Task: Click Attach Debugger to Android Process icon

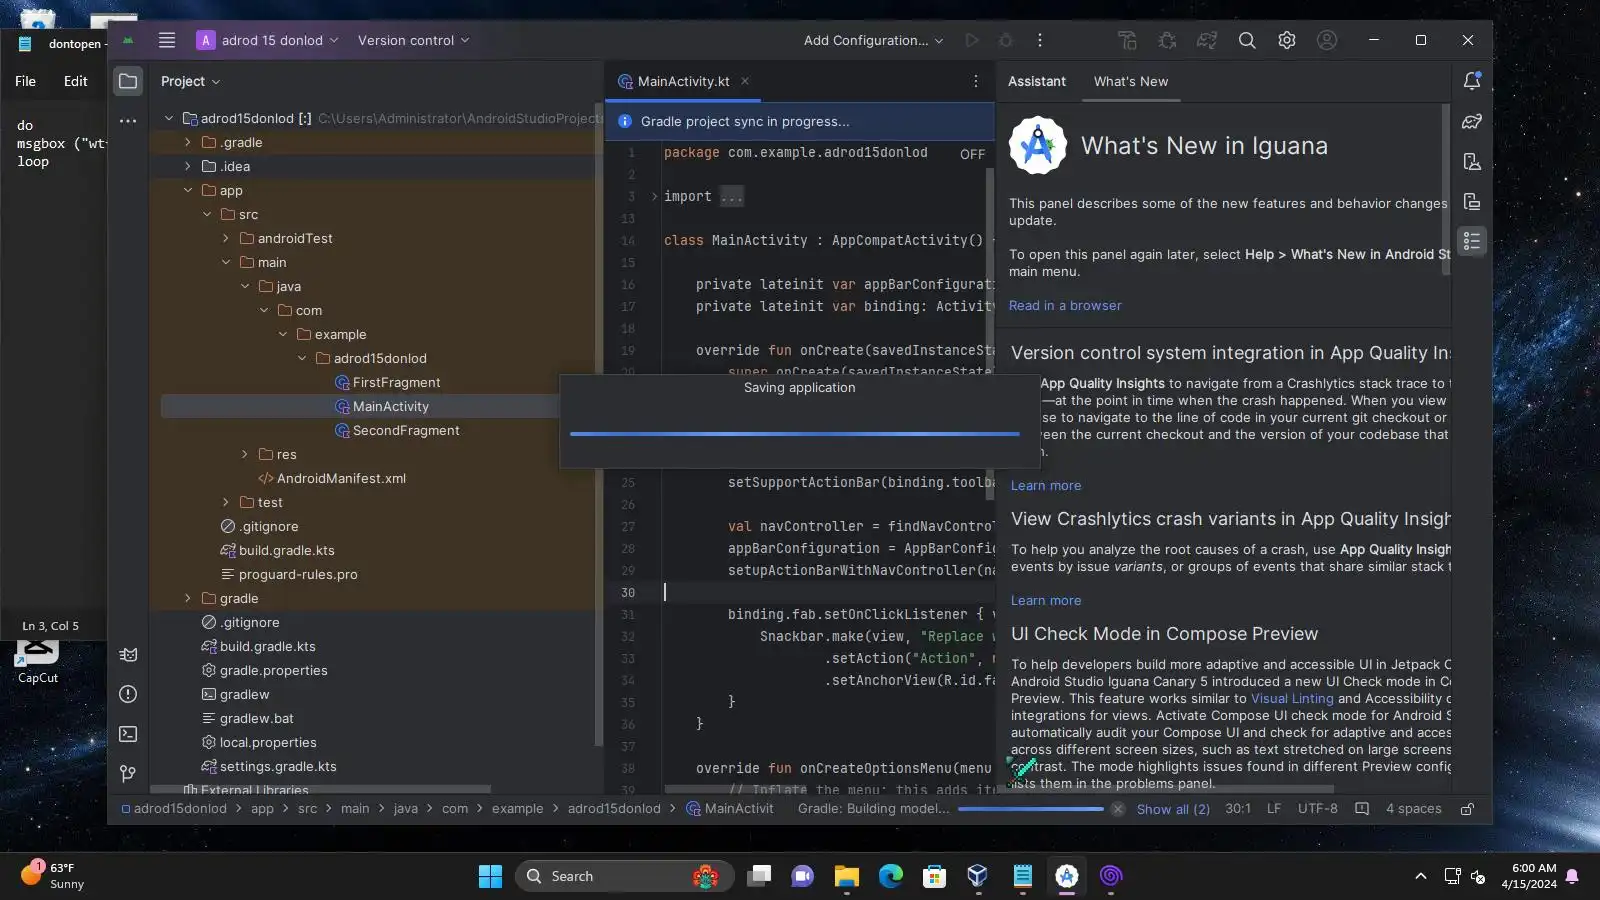Action: (x=1167, y=40)
